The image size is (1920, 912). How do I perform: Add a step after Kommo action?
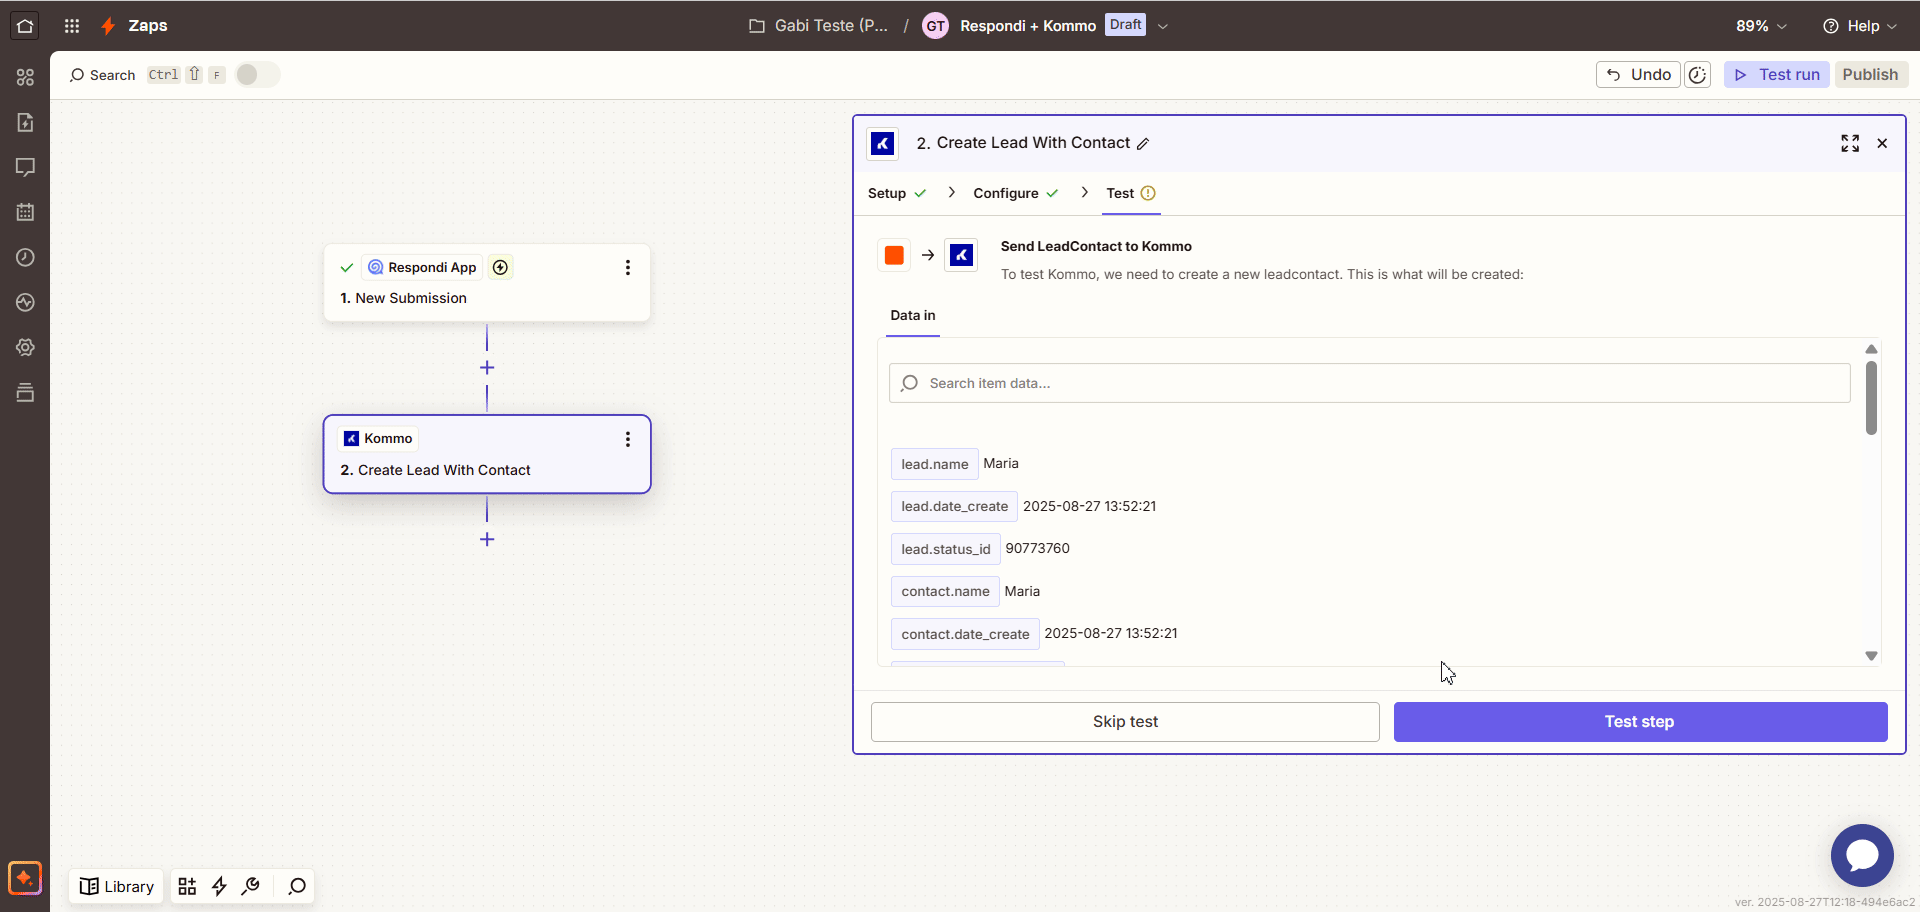[487, 539]
